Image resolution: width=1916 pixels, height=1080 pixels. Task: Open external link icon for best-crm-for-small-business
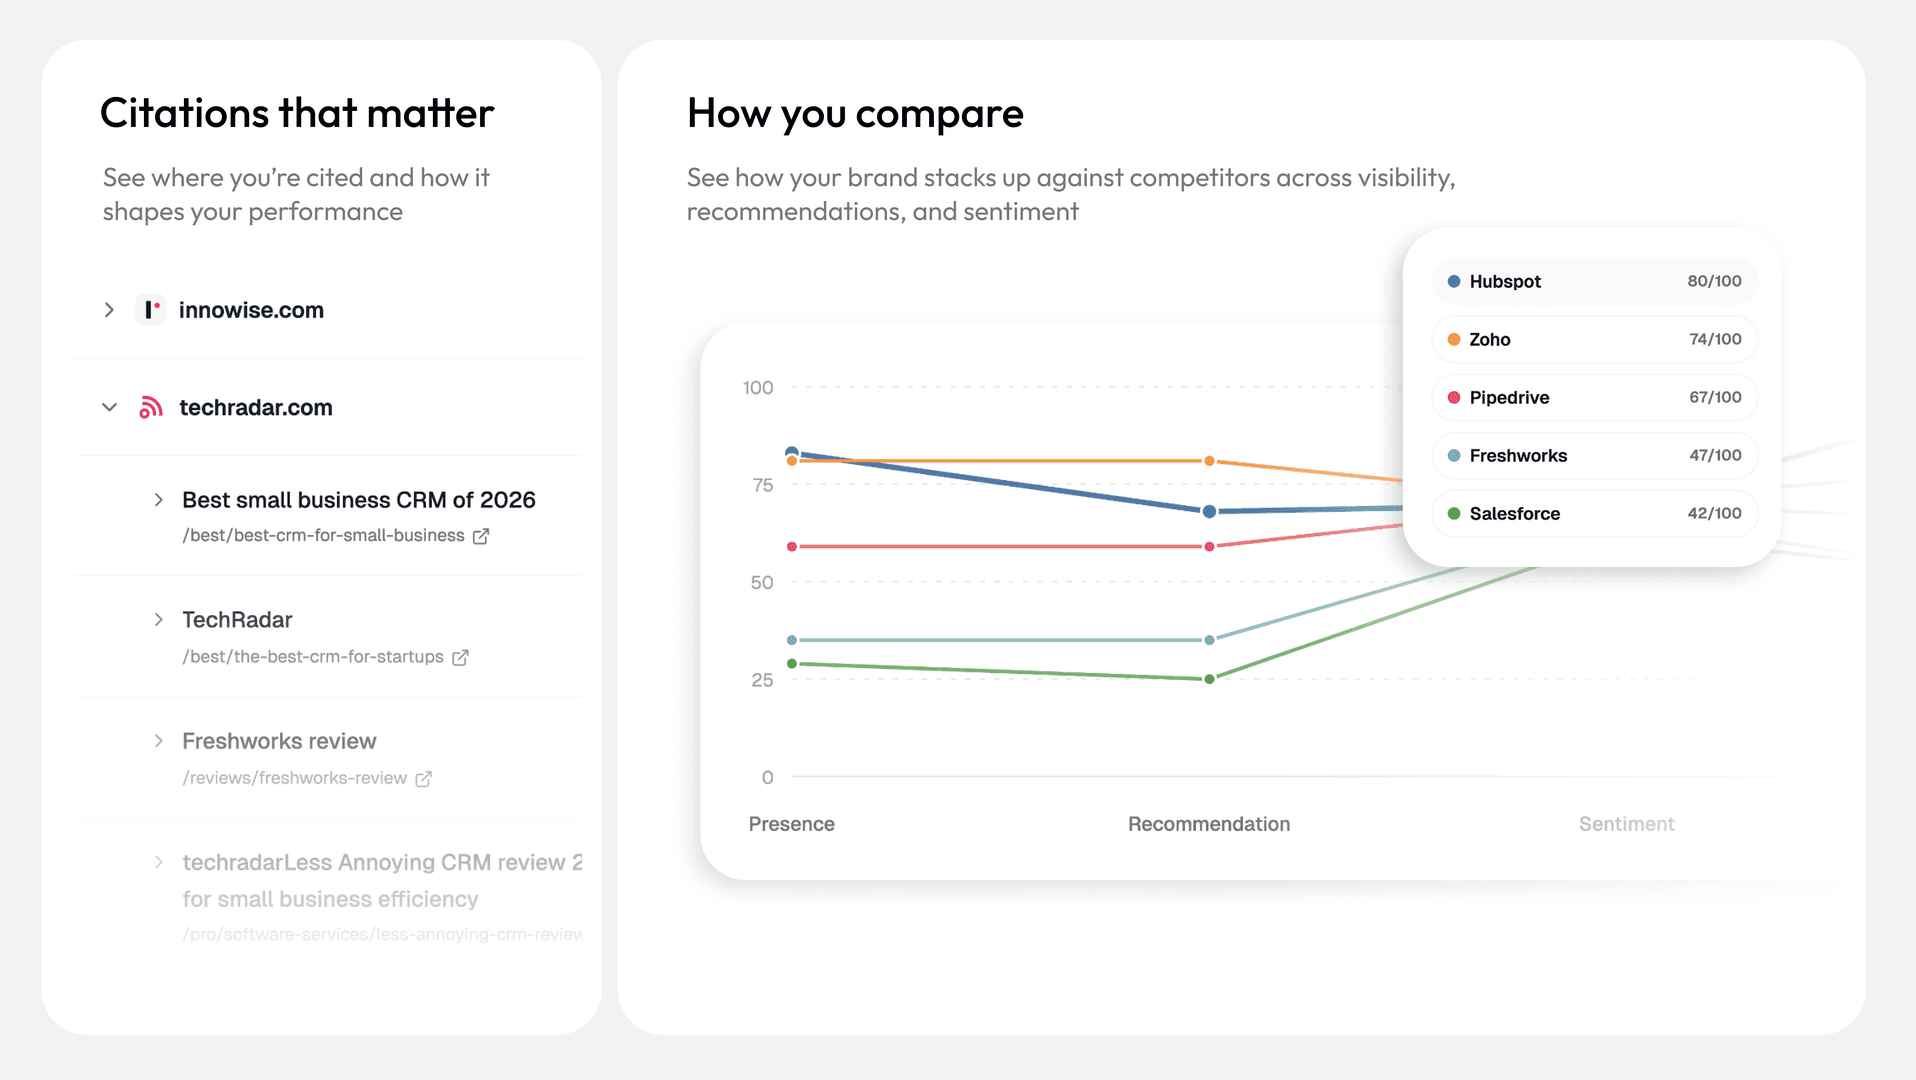(481, 536)
